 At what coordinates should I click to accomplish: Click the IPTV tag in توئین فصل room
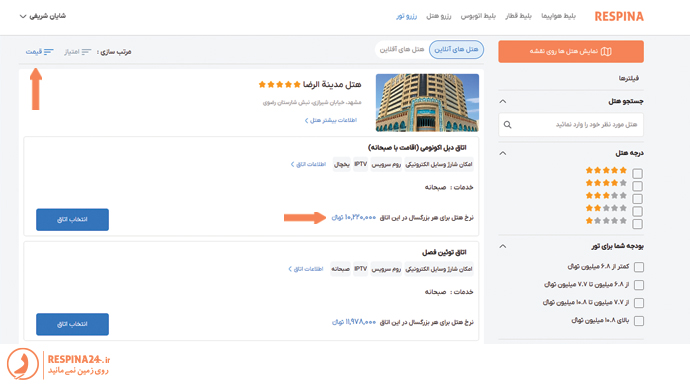(360, 269)
